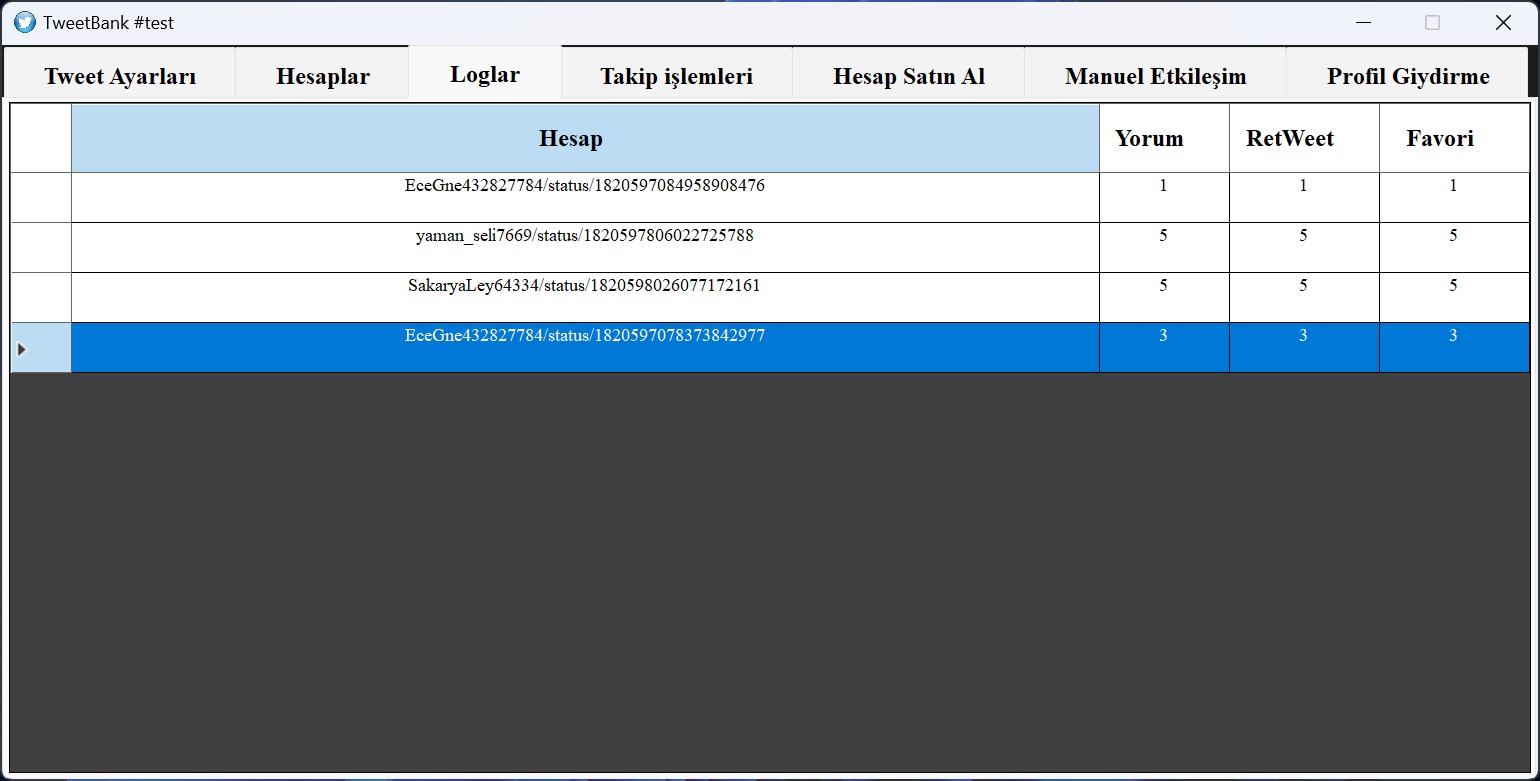Click the select-all corner cell of the grid
This screenshot has width=1540, height=781.
point(41,138)
